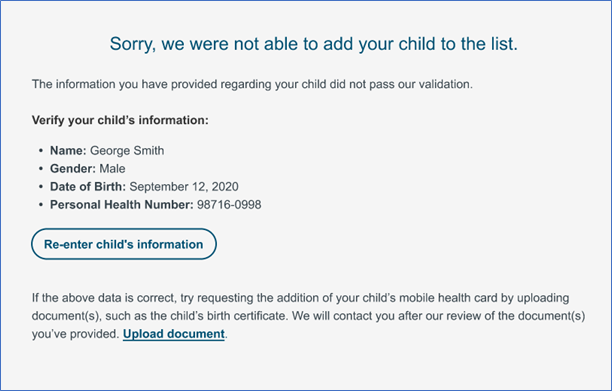
Task: Click the bold Name: label
Action: pos(68,151)
